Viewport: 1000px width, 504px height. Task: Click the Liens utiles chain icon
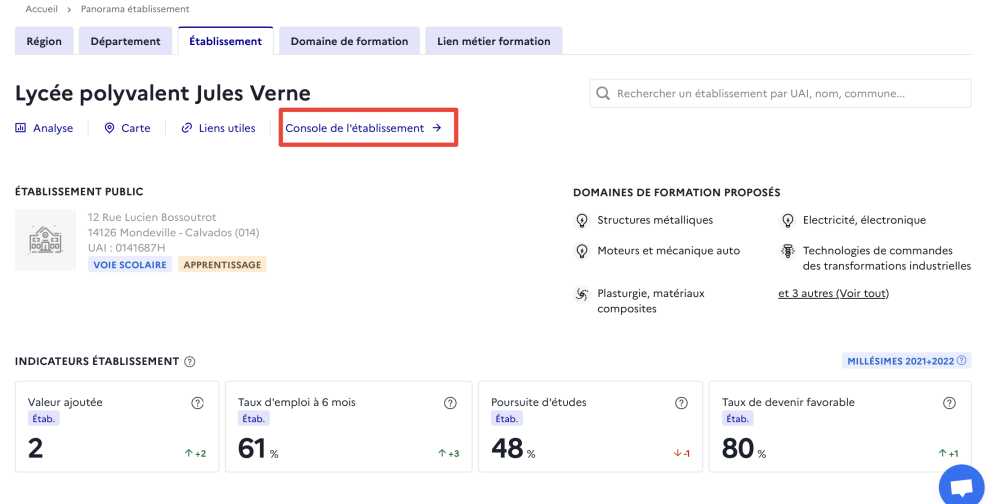click(x=187, y=128)
